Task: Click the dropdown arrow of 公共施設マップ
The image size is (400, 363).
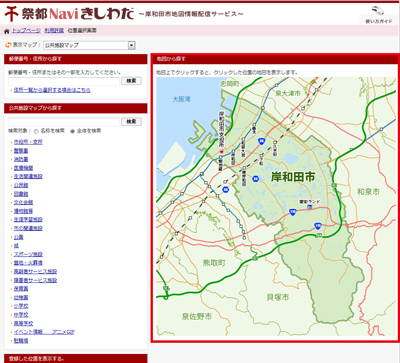Action: [x=132, y=45]
